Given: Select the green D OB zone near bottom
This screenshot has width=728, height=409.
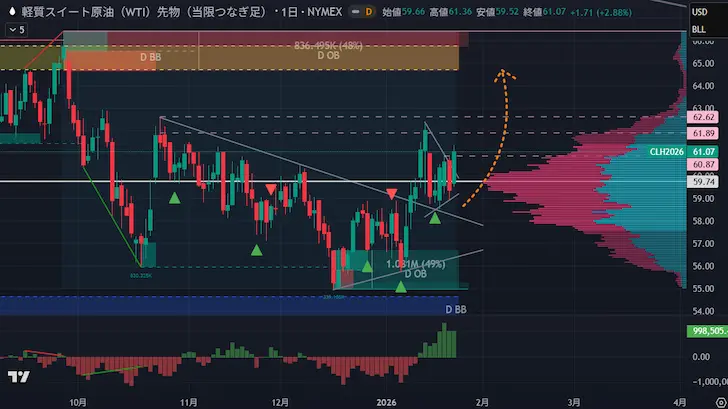Looking at the screenshot, I should point(414,270).
